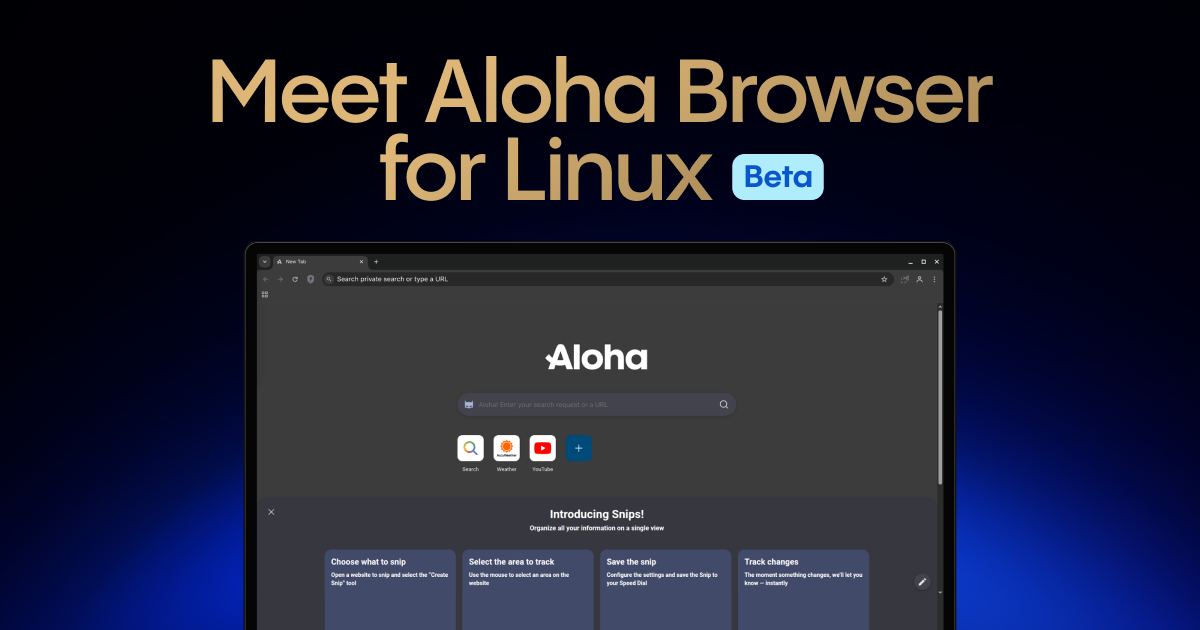Click the Beta badge in the headline
1200x630 pixels.
pos(778,177)
